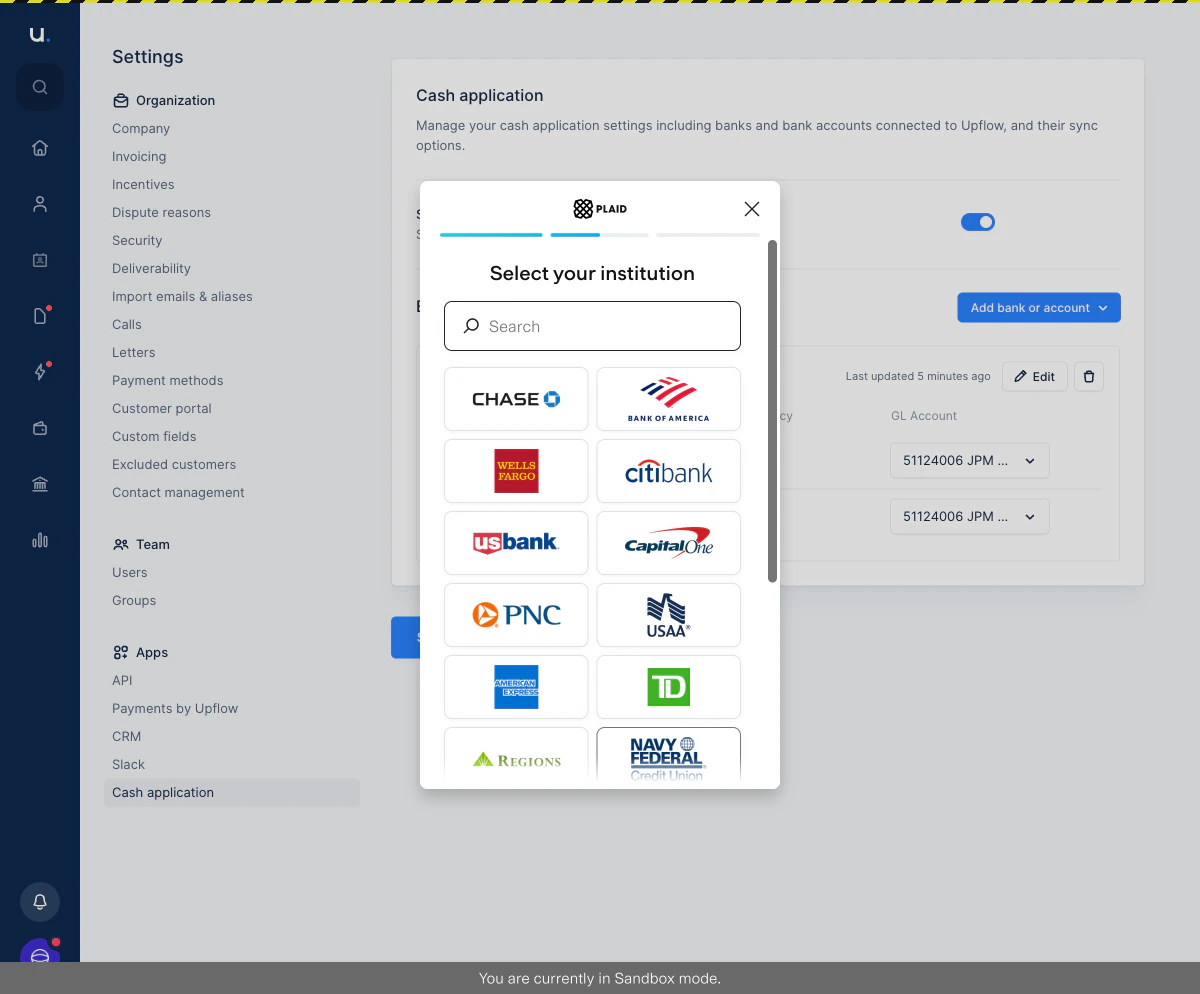The image size is (1200, 994).
Task: Select Bank of America institution tile
Action: 669,399
